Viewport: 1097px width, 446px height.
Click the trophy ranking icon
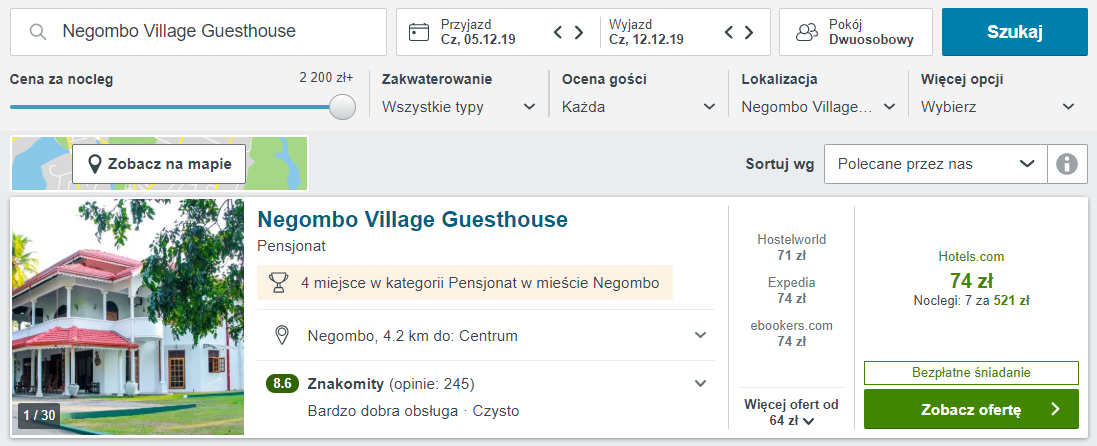[x=280, y=283]
